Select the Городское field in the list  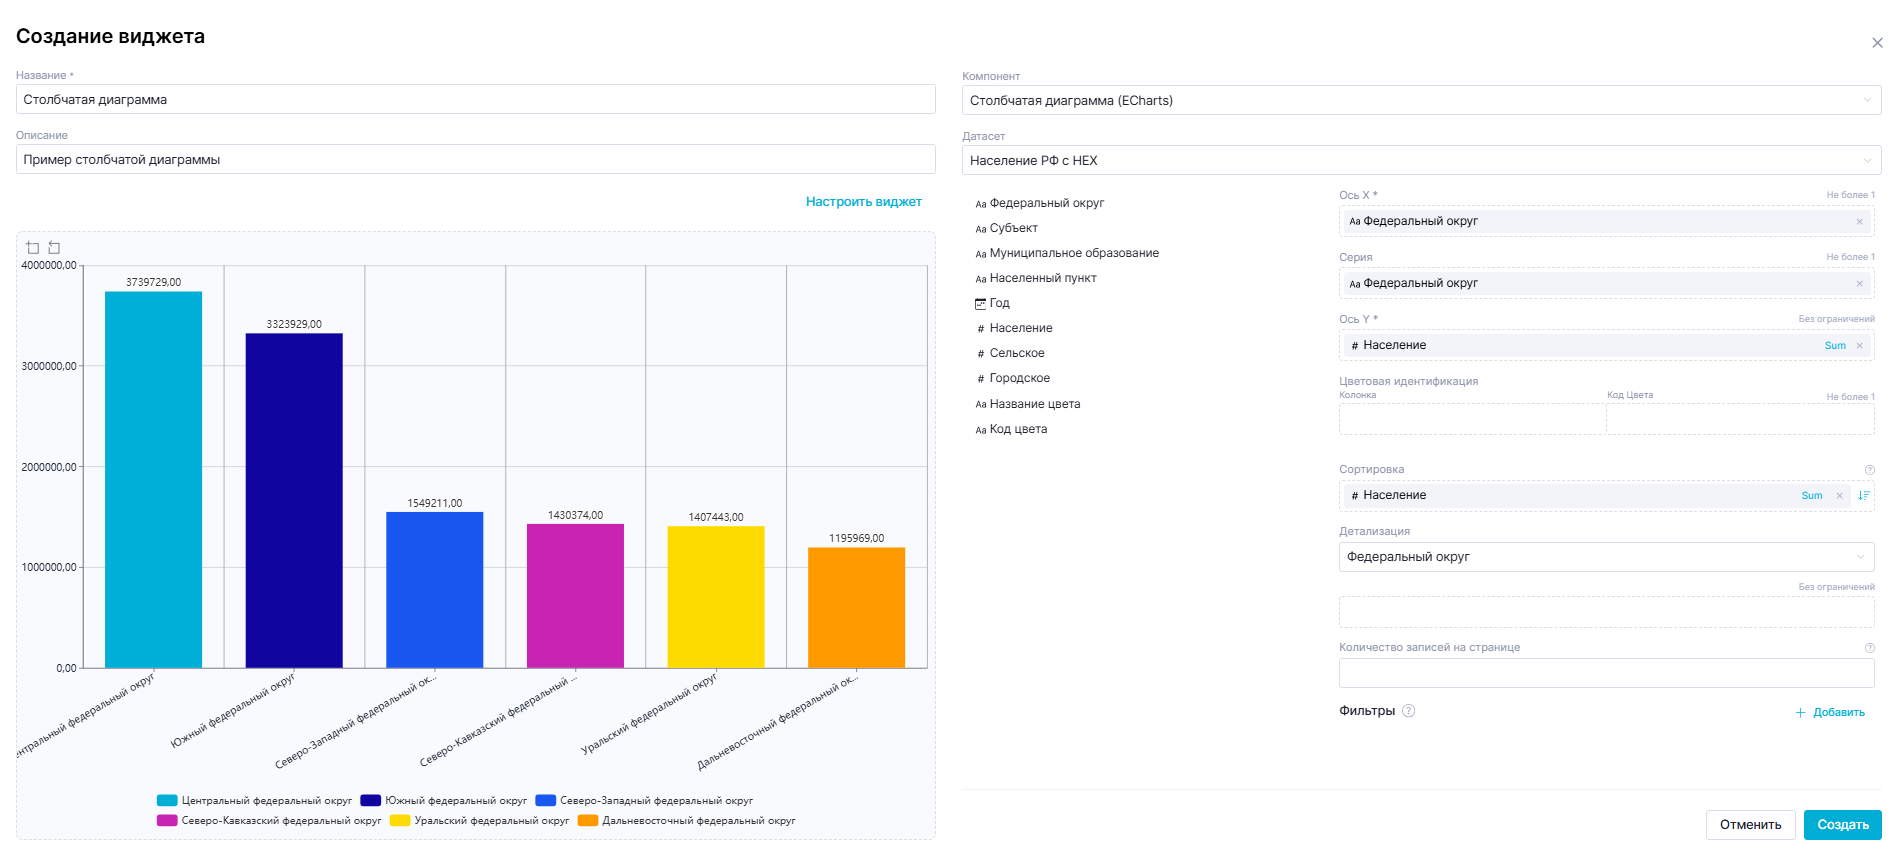(x=1019, y=379)
